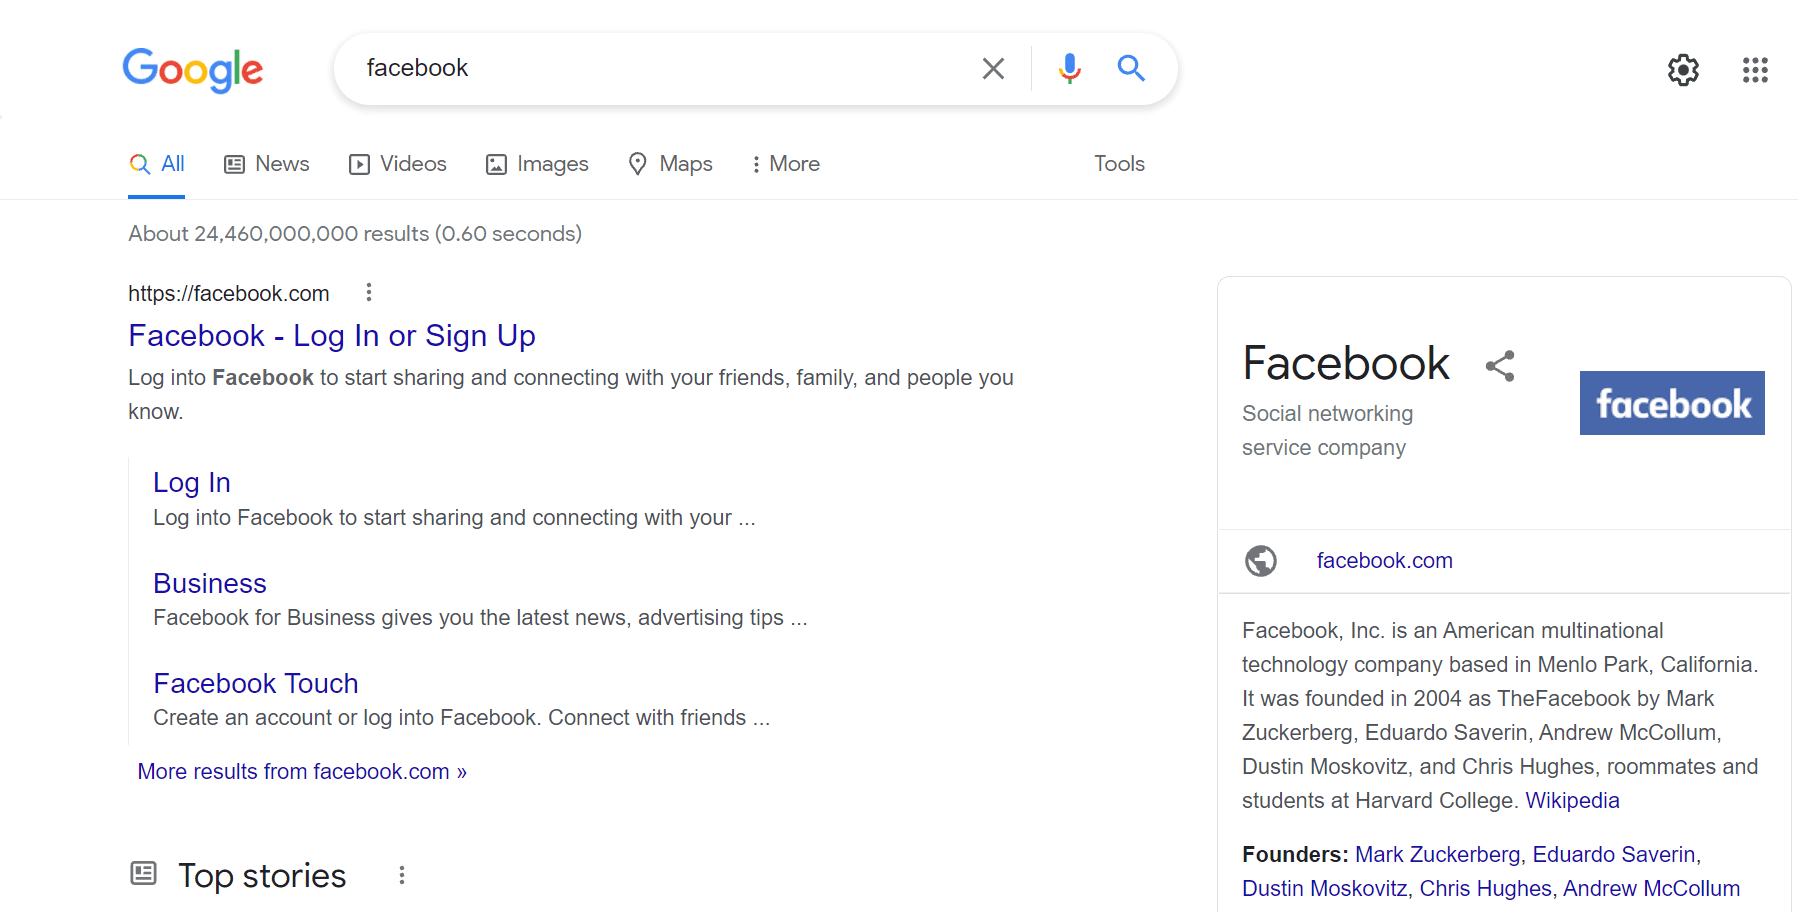Select the Videos camera icon tab
The width and height of the screenshot is (1798, 912).
pyautogui.click(x=359, y=163)
